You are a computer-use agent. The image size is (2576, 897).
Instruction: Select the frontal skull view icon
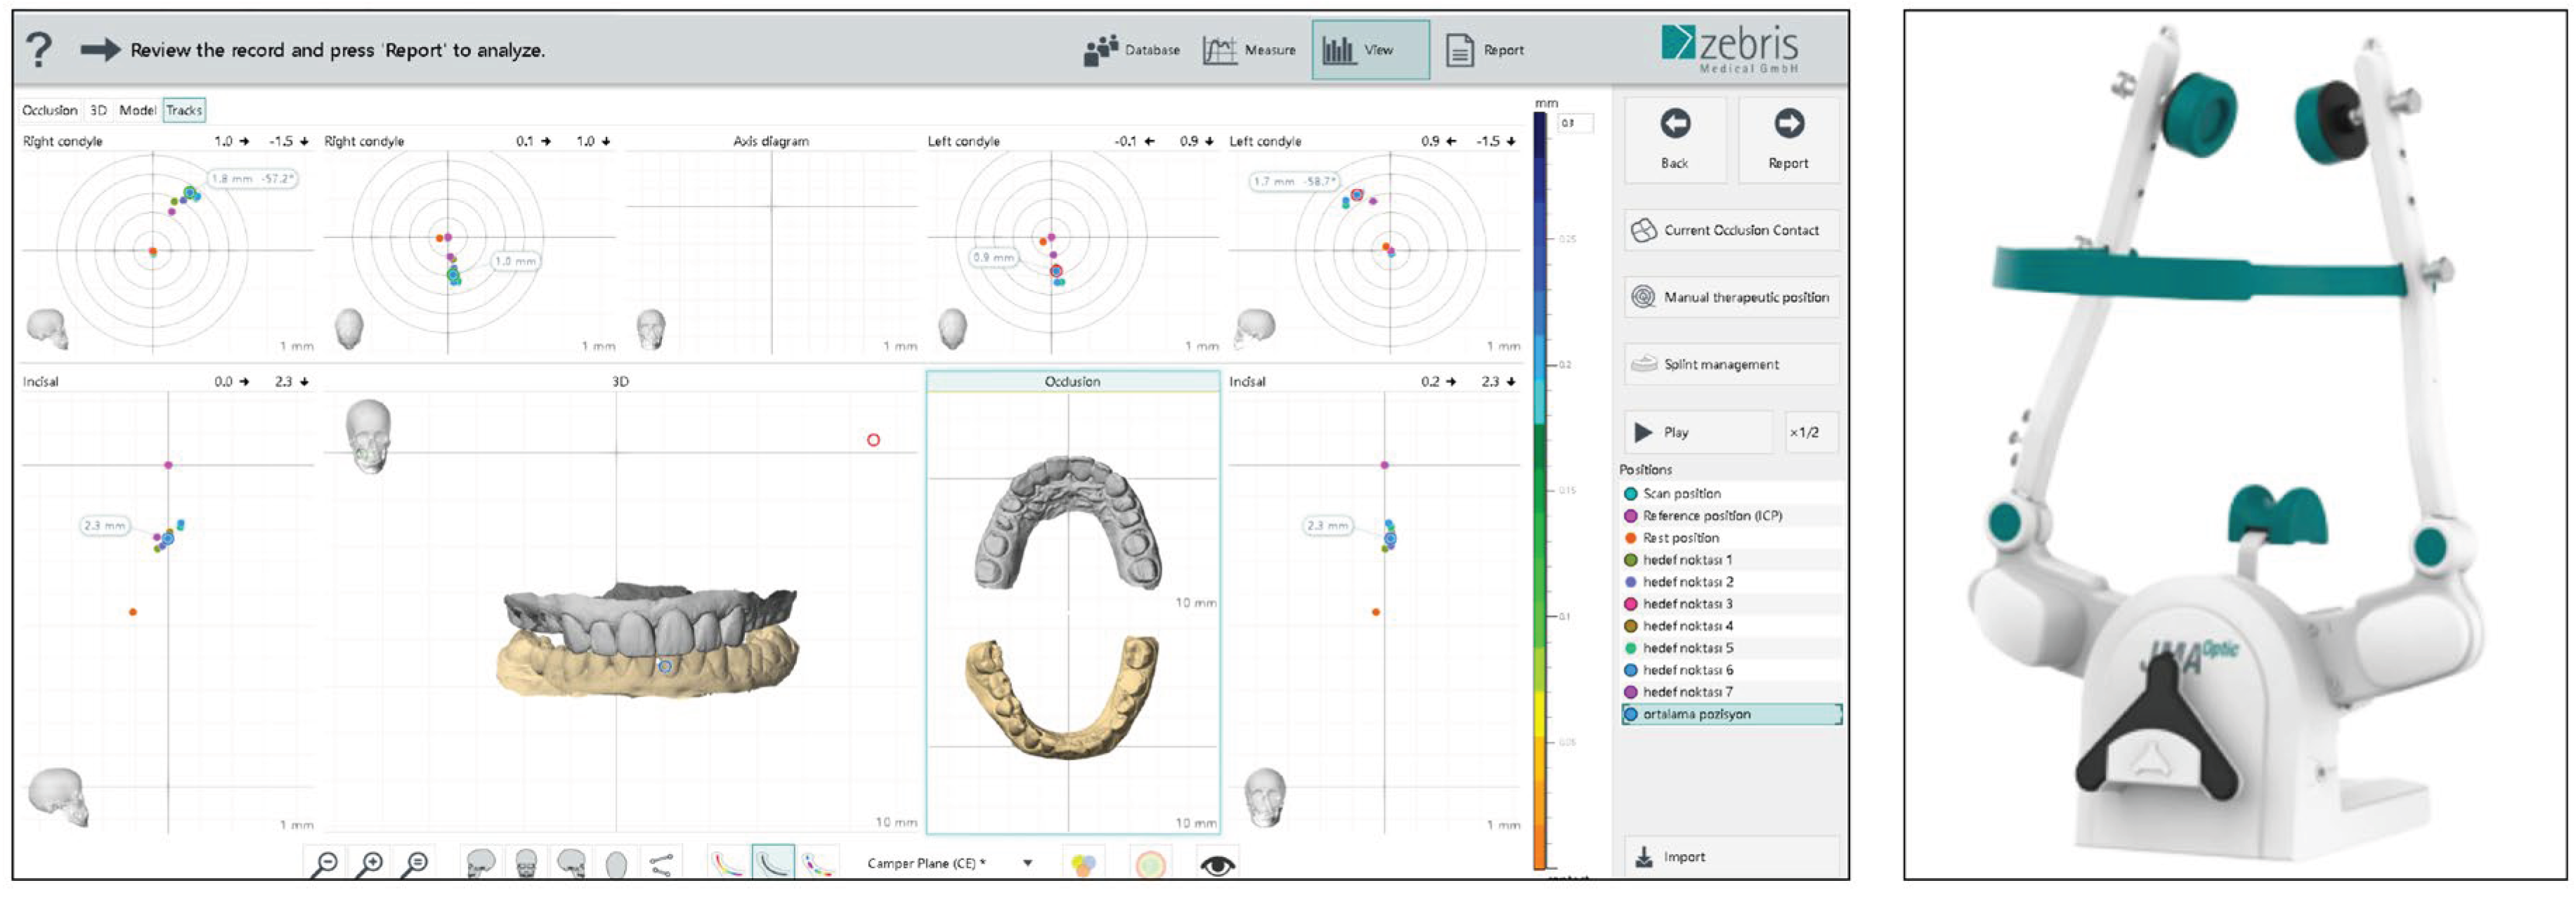click(x=526, y=863)
